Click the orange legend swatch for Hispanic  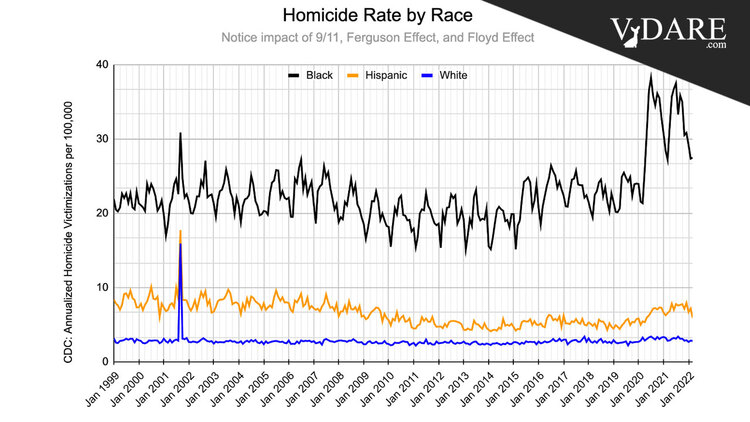(x=353, y=76)
